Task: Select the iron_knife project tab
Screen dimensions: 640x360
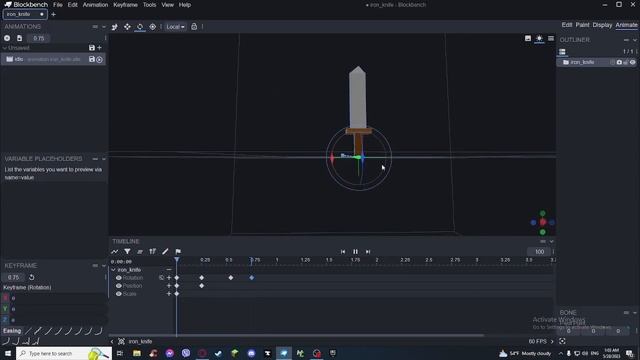Action: pyautogui.click(x=24, y=14)
